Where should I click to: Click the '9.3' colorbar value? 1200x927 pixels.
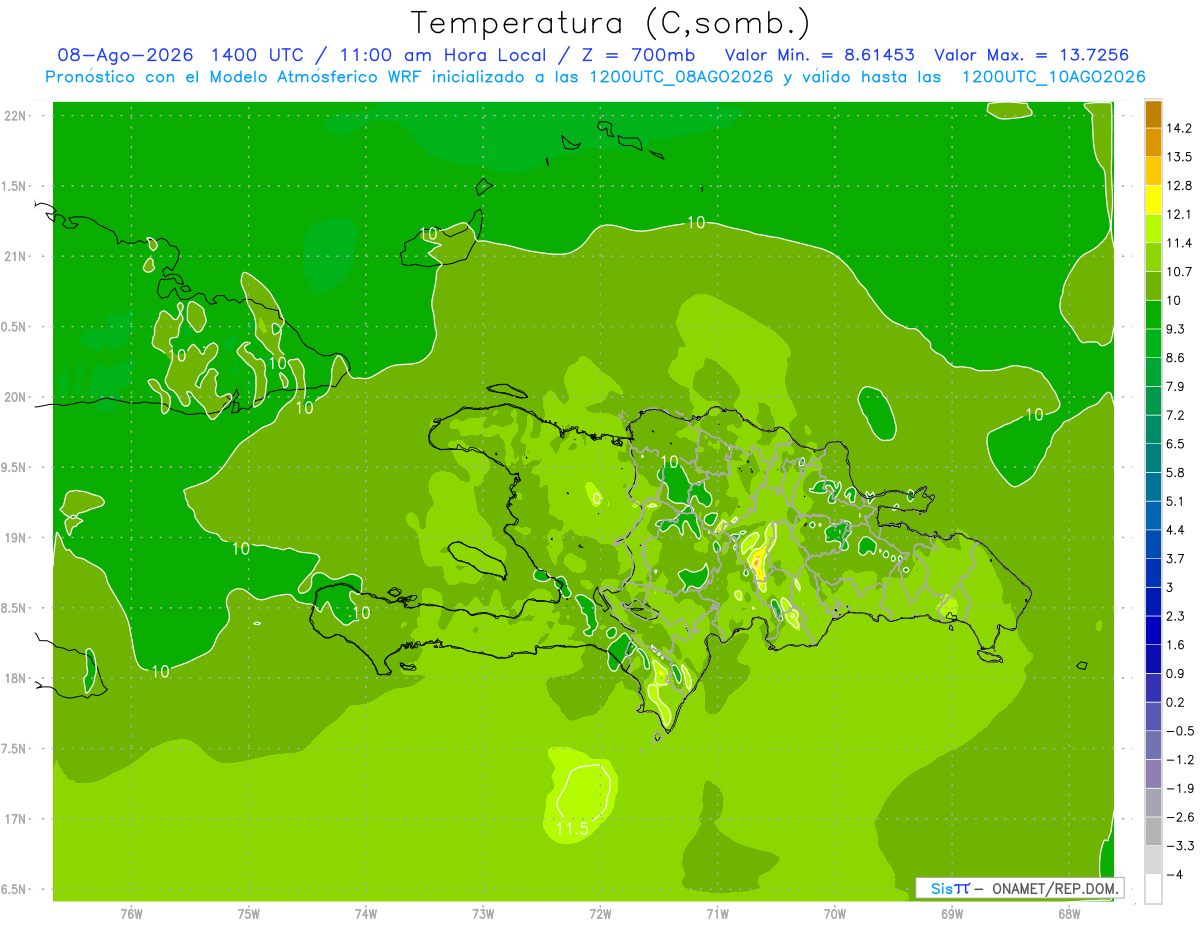(1176, 329)
